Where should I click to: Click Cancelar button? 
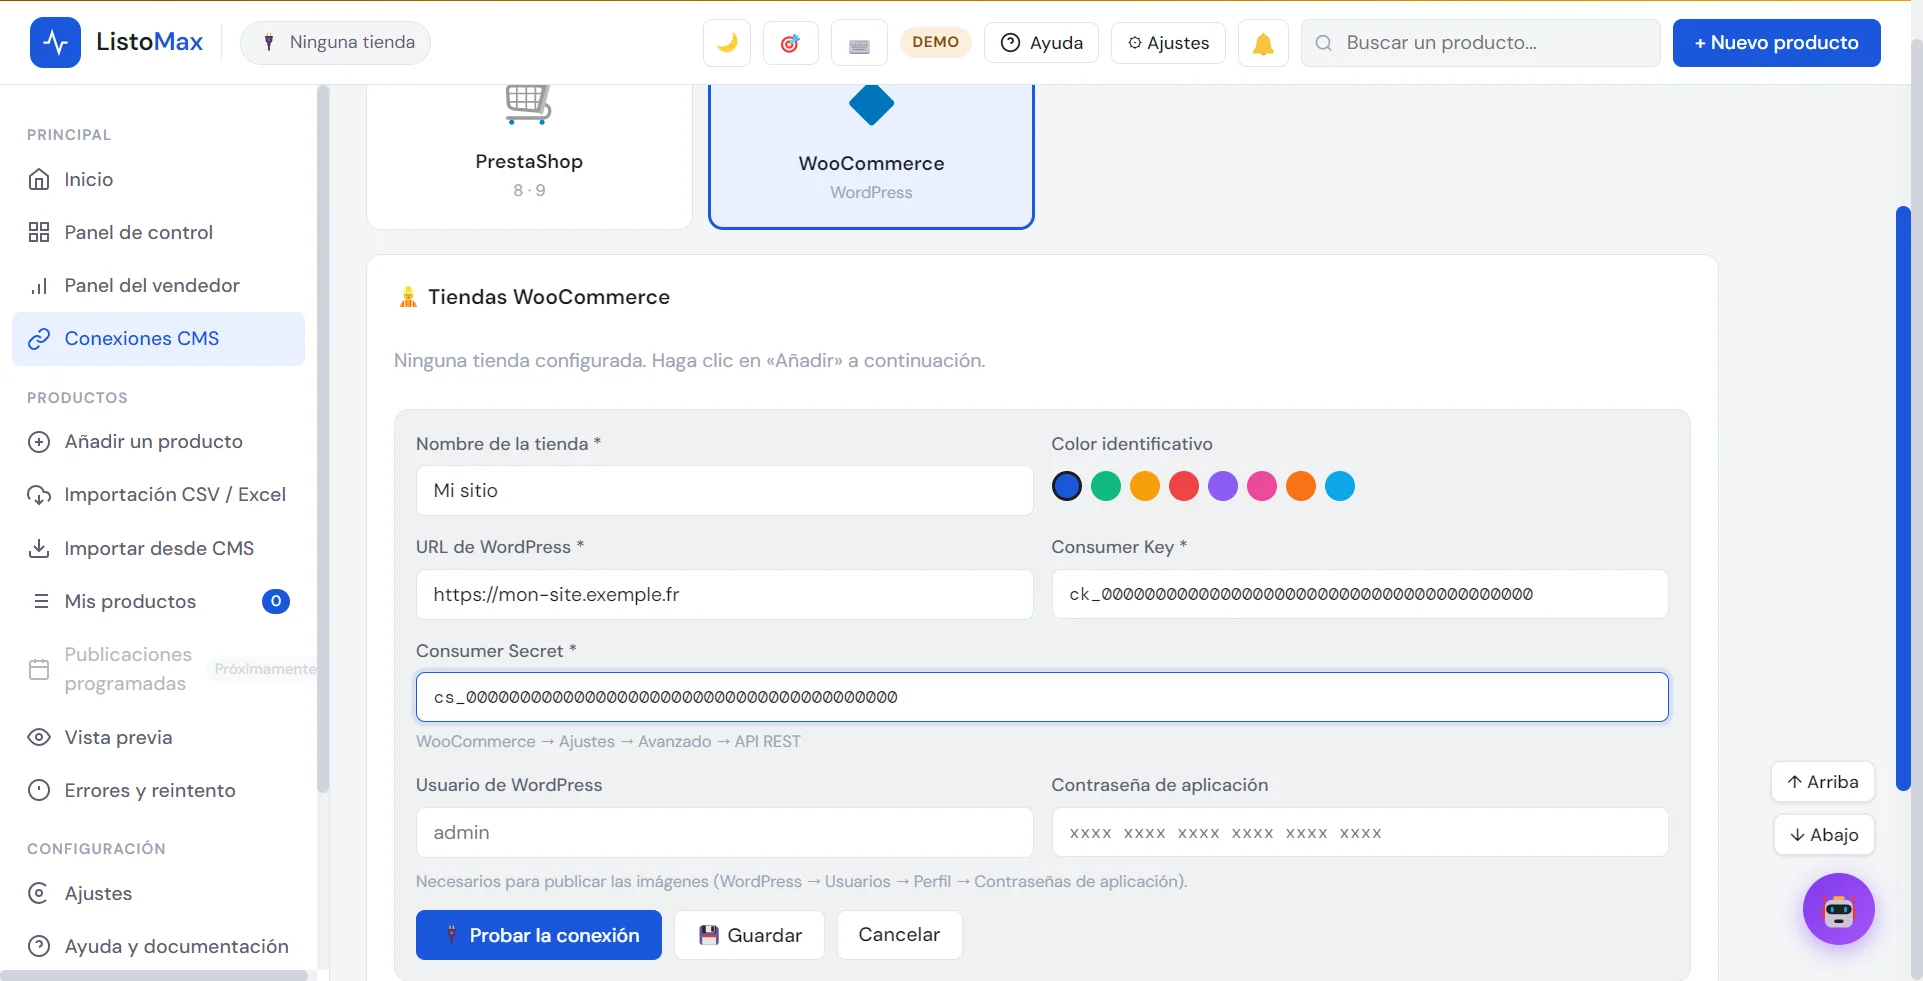coord(899,935)
